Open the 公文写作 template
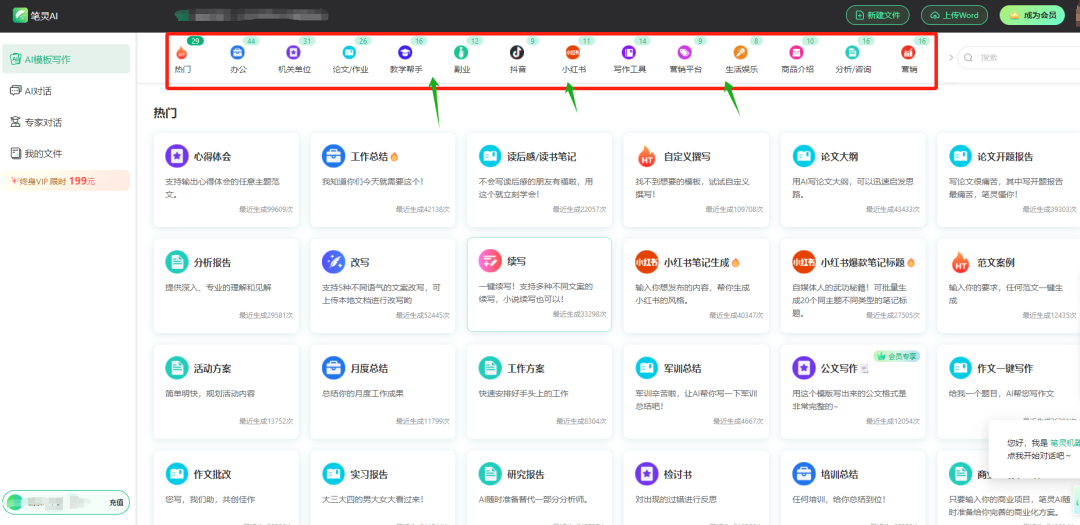 point(853,391)
